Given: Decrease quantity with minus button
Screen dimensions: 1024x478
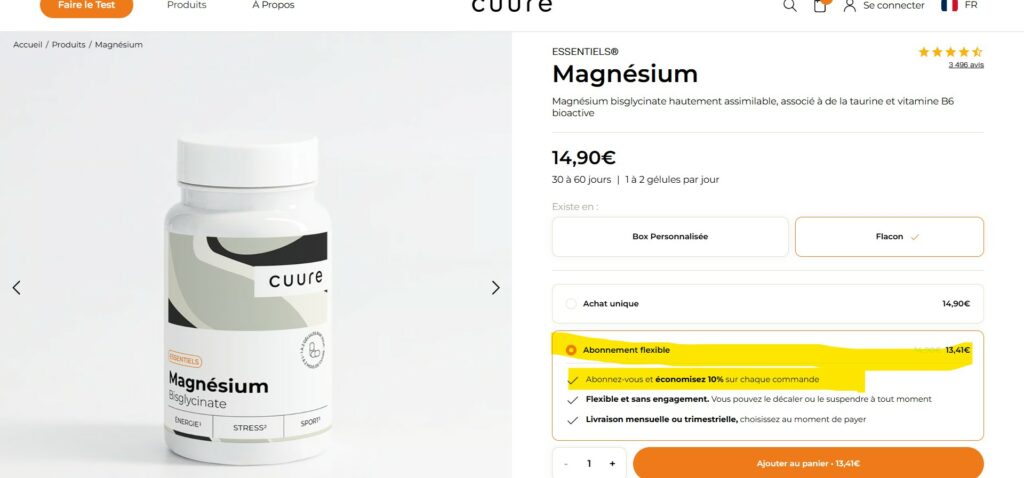Looking at the screenshot, I should pos(566,464).
